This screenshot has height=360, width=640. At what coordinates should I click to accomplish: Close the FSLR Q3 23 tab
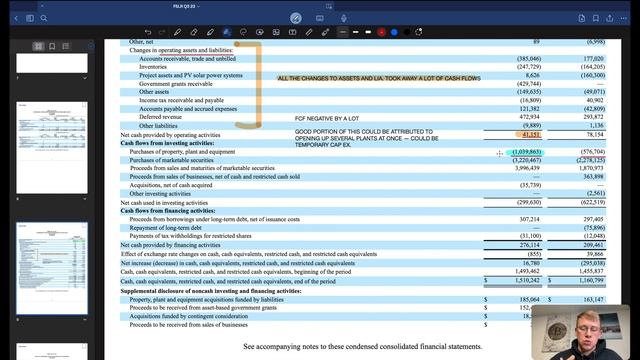42,6
